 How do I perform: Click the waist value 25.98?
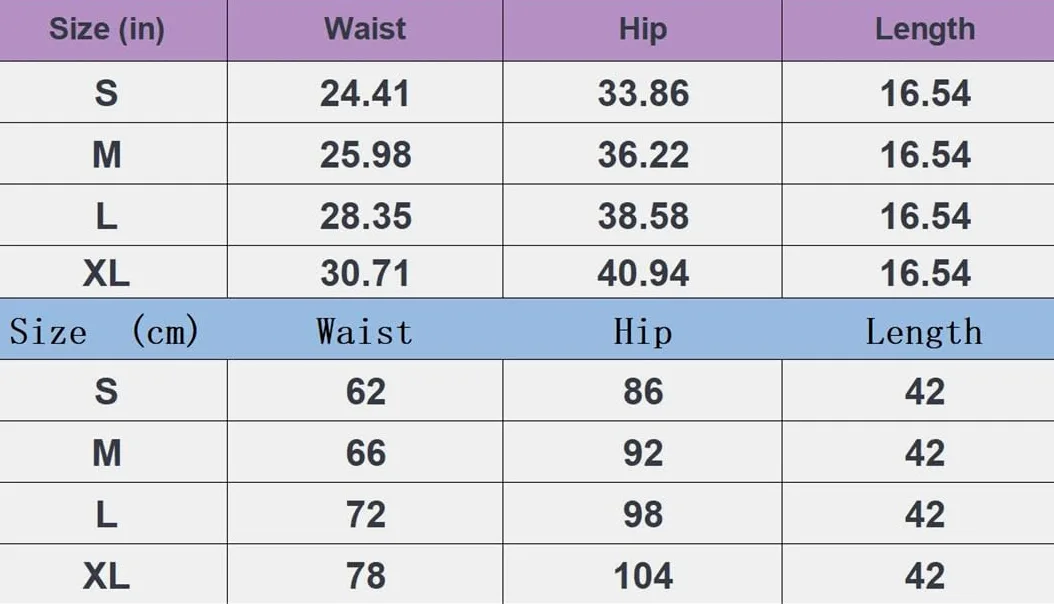coord(365,155)
